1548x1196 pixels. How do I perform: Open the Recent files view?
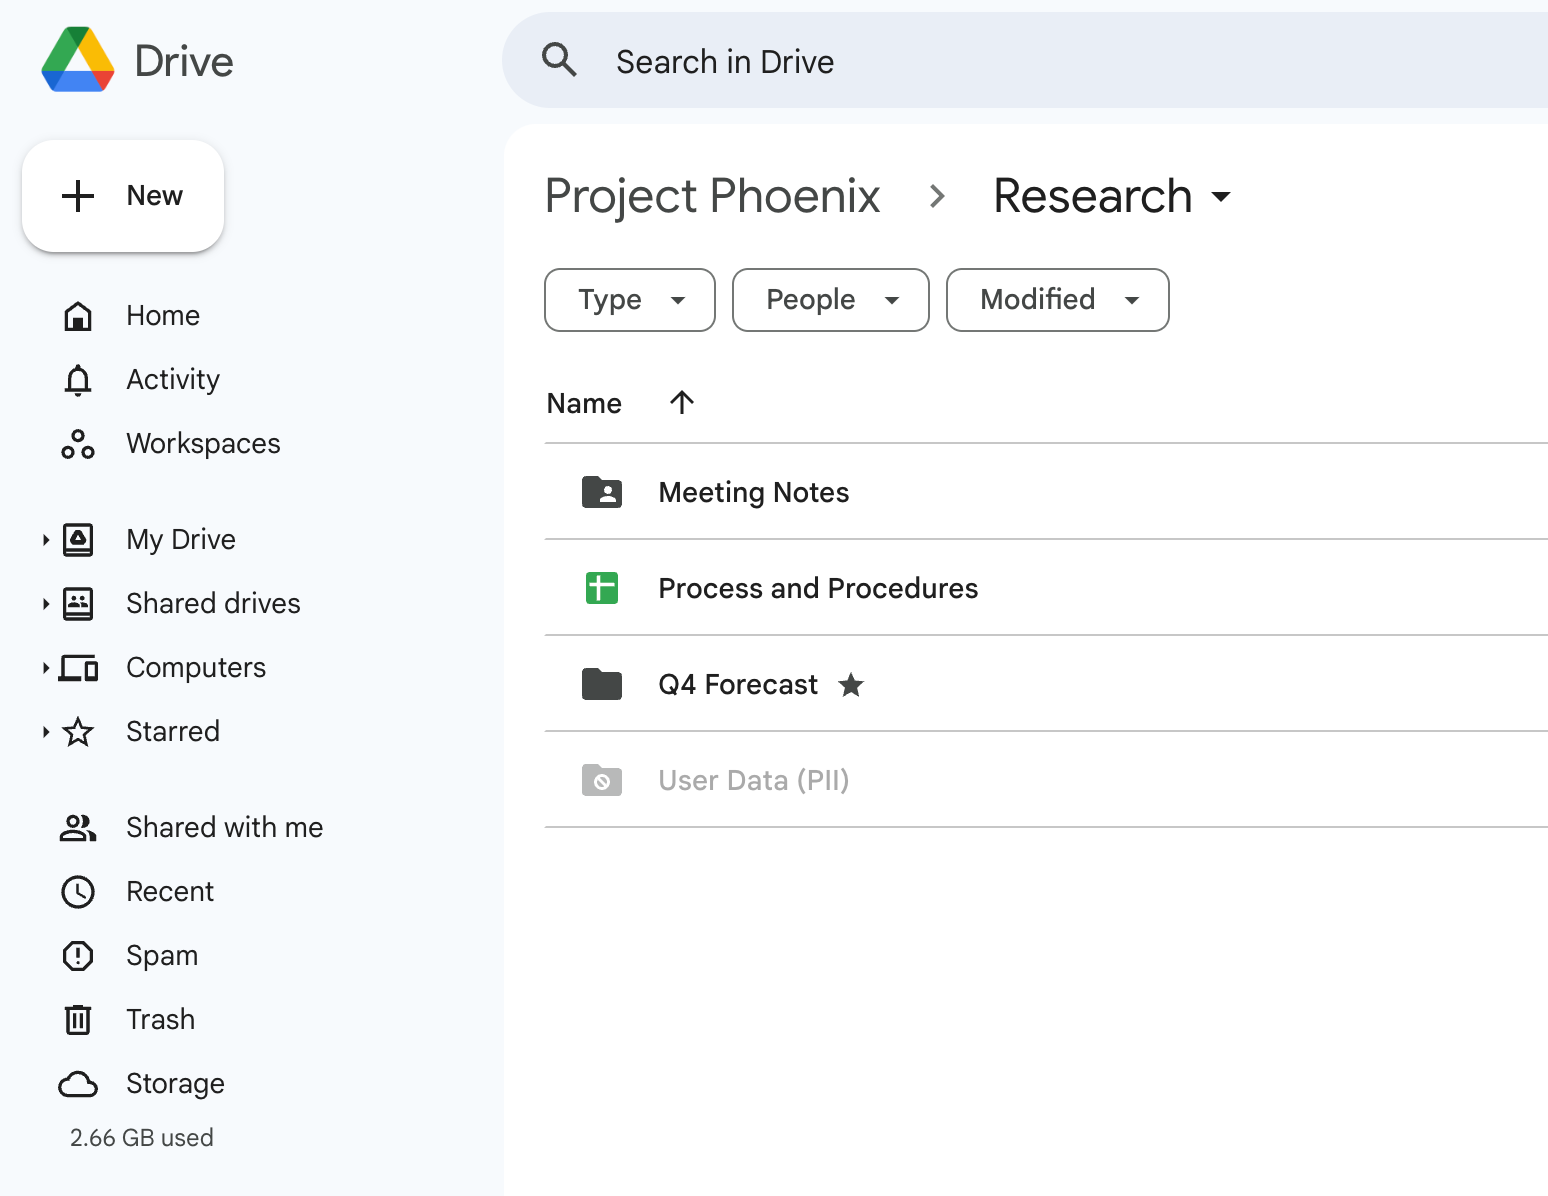[170, 892]
